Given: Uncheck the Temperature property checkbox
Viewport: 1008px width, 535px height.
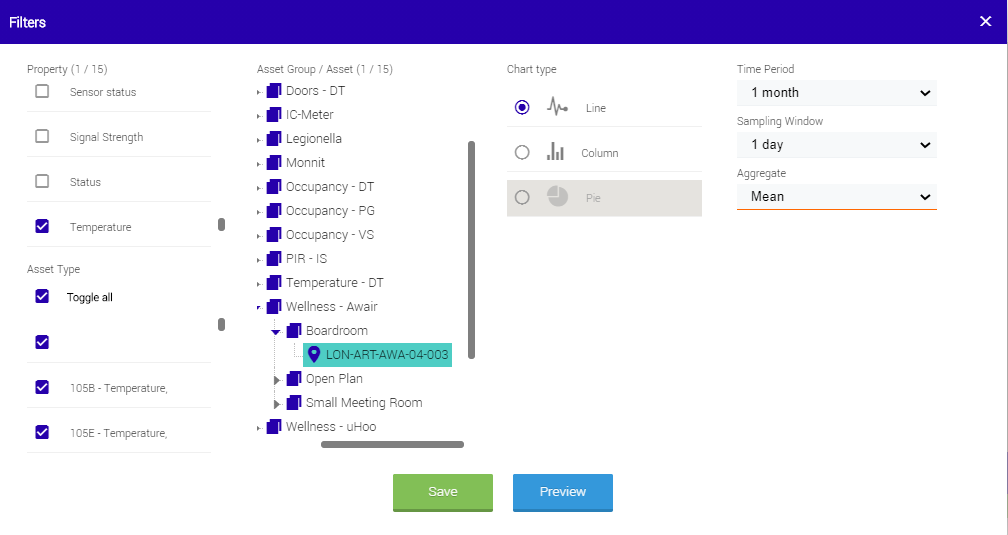Looking at the screenshot, I should tap(42, 226).
